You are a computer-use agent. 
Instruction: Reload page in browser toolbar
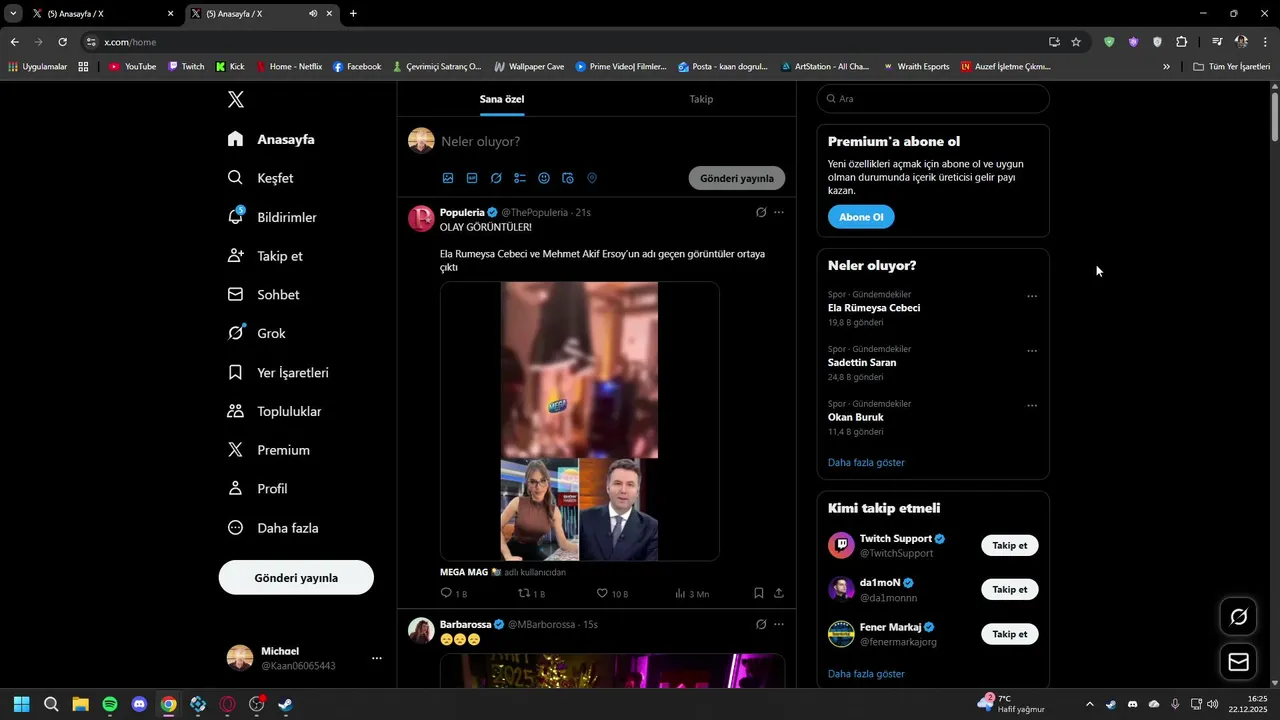pos(62,42)
